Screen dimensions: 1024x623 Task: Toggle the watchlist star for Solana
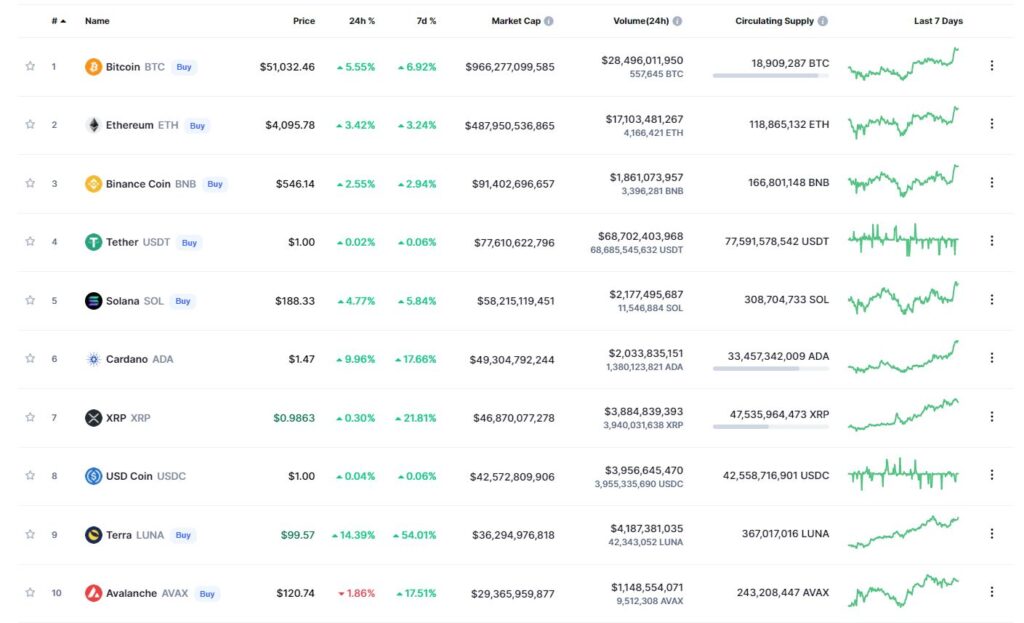coord(30,300)
